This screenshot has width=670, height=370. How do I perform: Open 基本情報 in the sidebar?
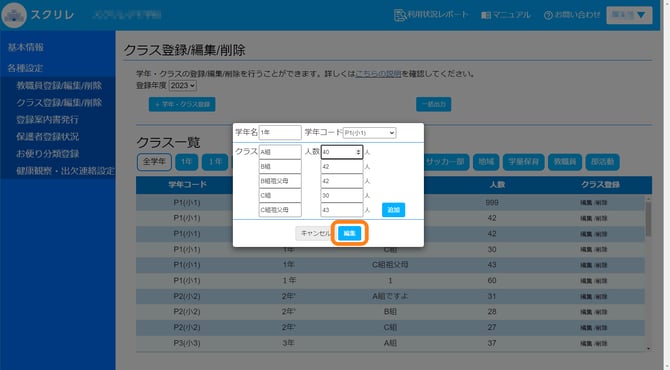(x=26, y=47)
